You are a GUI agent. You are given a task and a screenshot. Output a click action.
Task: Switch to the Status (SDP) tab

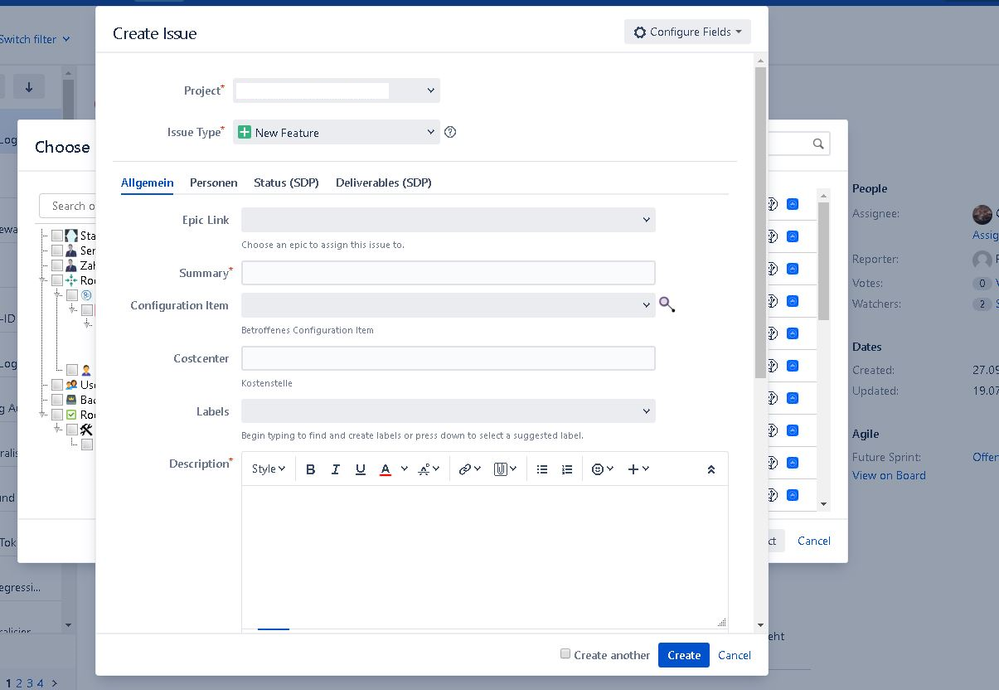[286, 183]
